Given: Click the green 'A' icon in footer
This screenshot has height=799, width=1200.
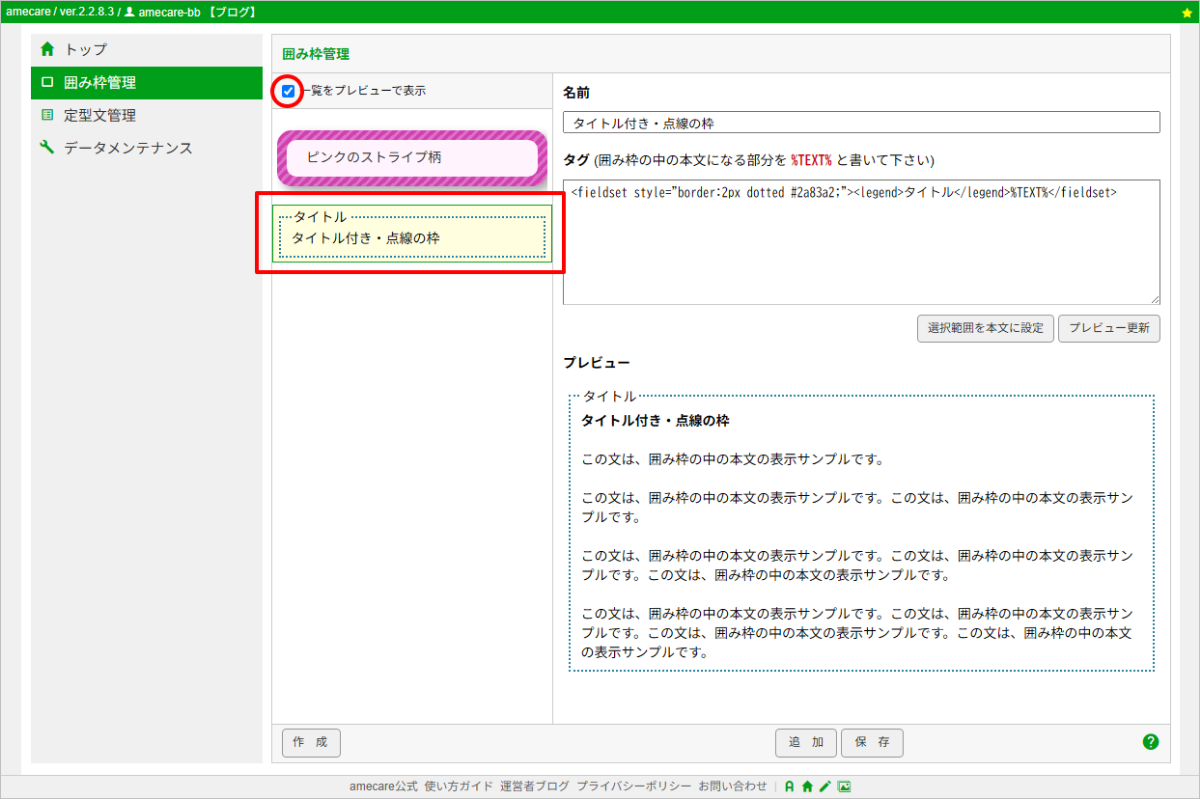Looking at the screenshot, I should [789, 787].
